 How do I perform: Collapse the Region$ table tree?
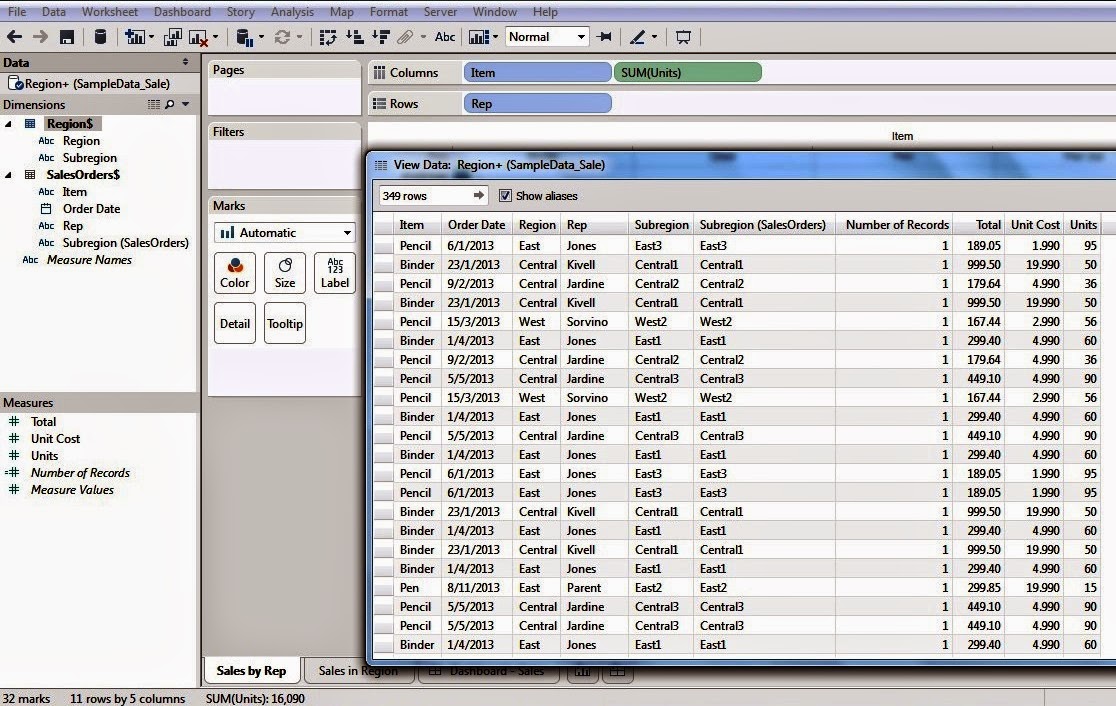(9, 124)
